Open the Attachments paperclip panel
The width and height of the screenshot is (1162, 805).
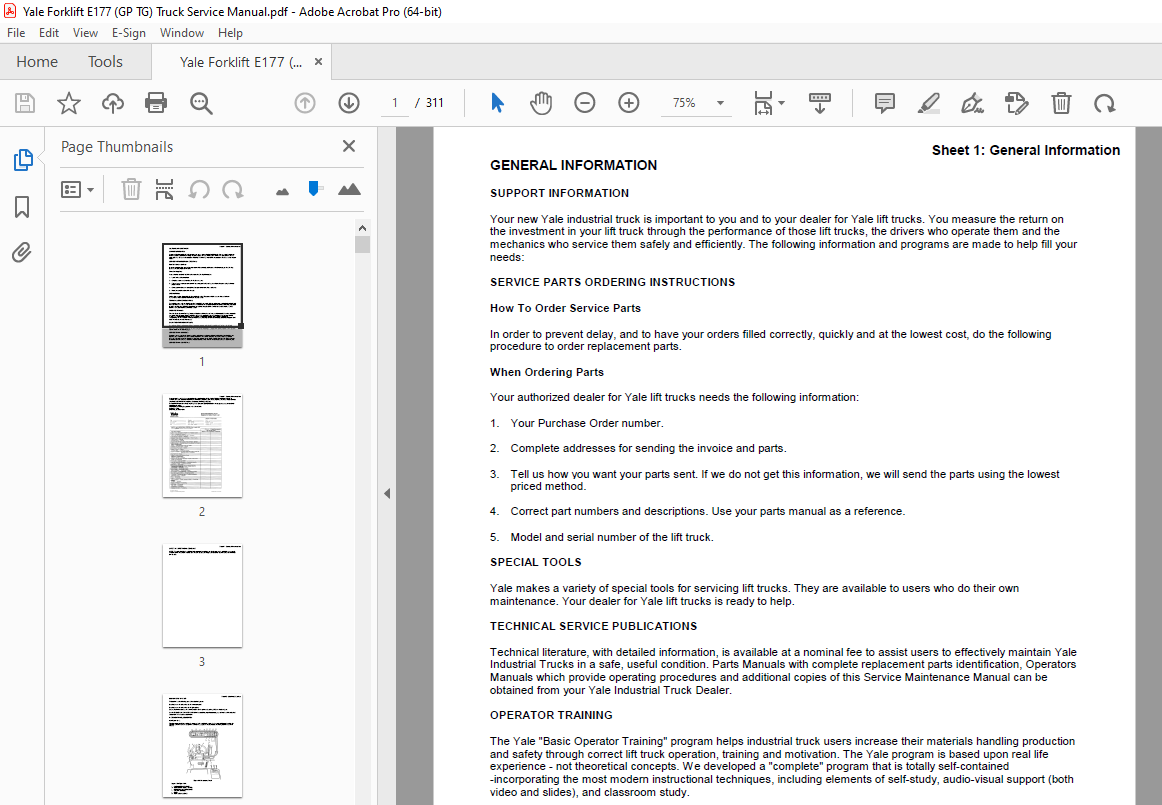[21, 253]
